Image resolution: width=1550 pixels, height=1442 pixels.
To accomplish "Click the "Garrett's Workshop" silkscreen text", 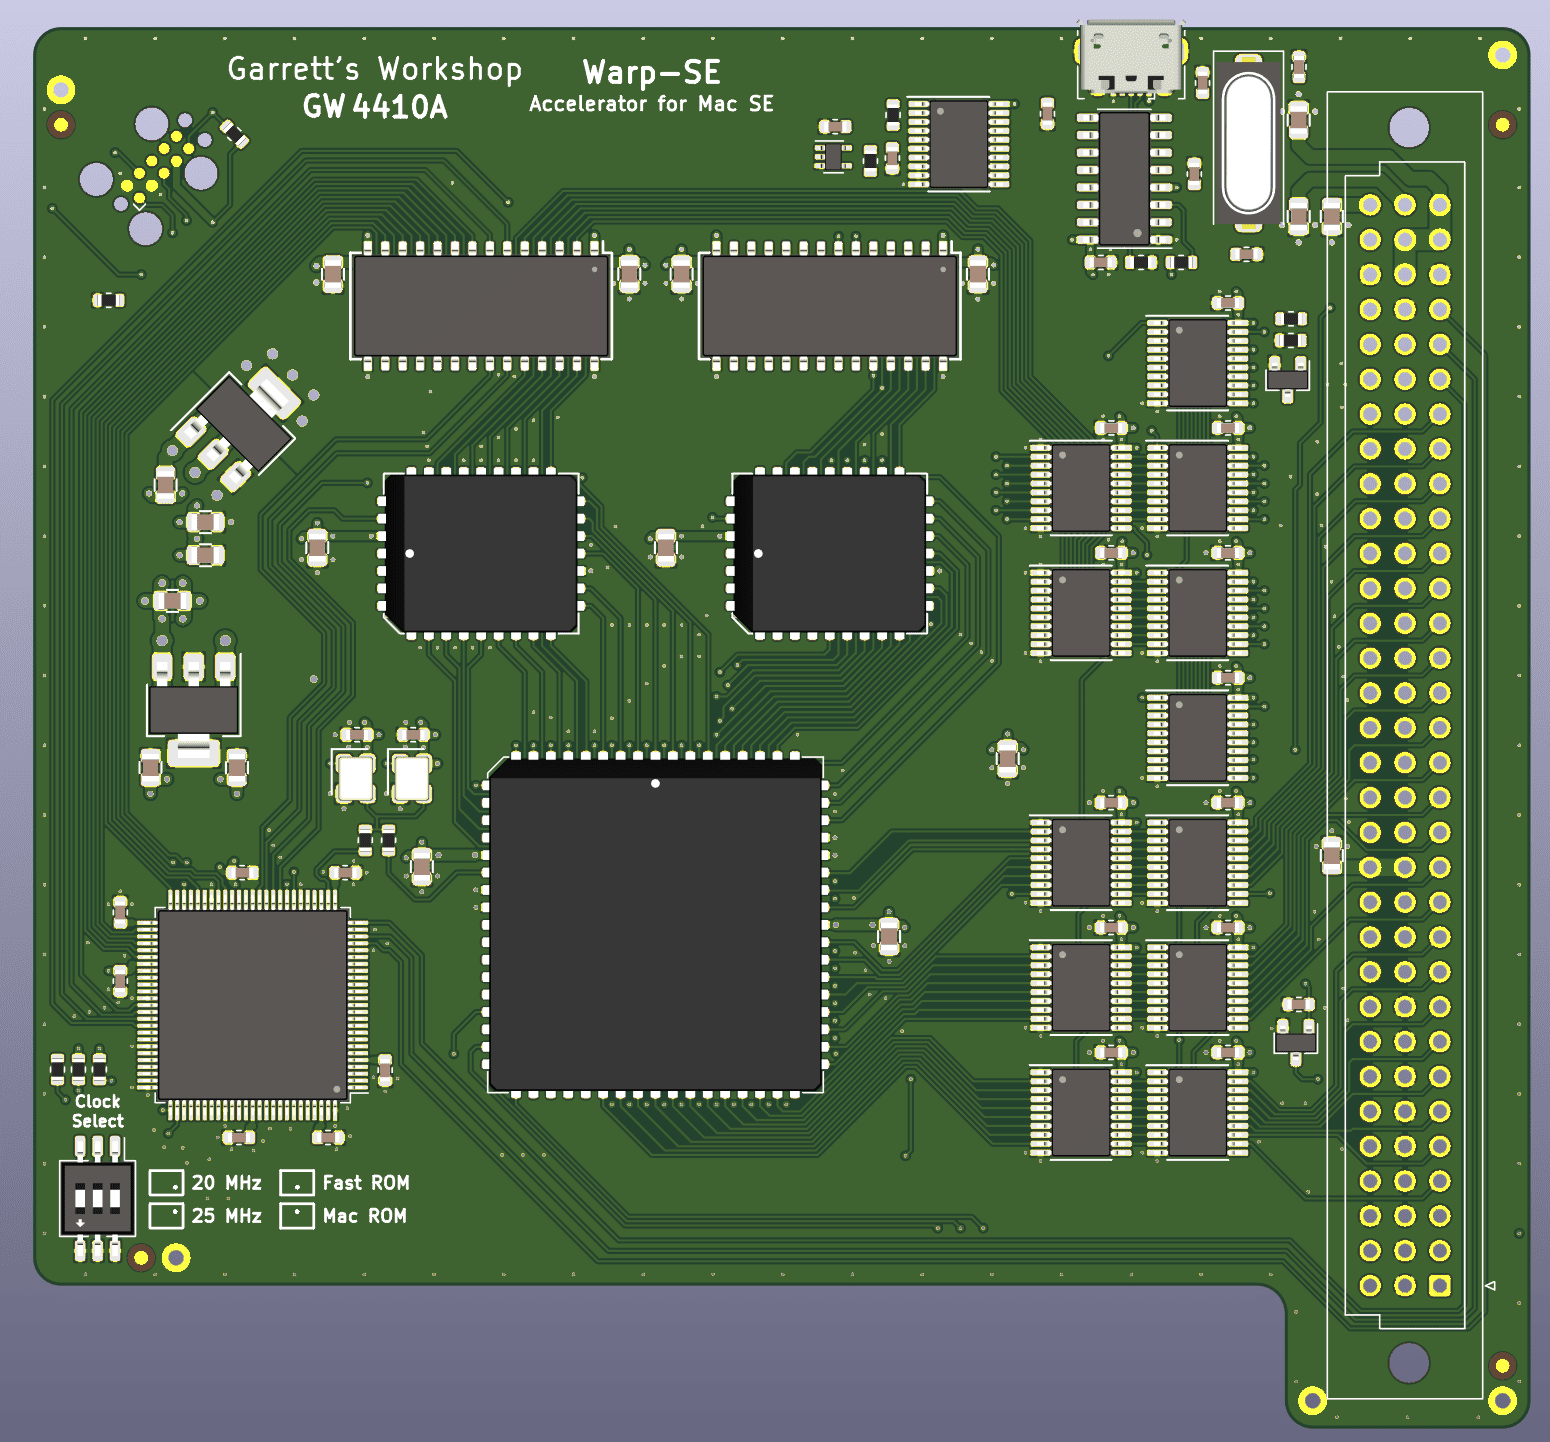I will [x=375, y=69].
